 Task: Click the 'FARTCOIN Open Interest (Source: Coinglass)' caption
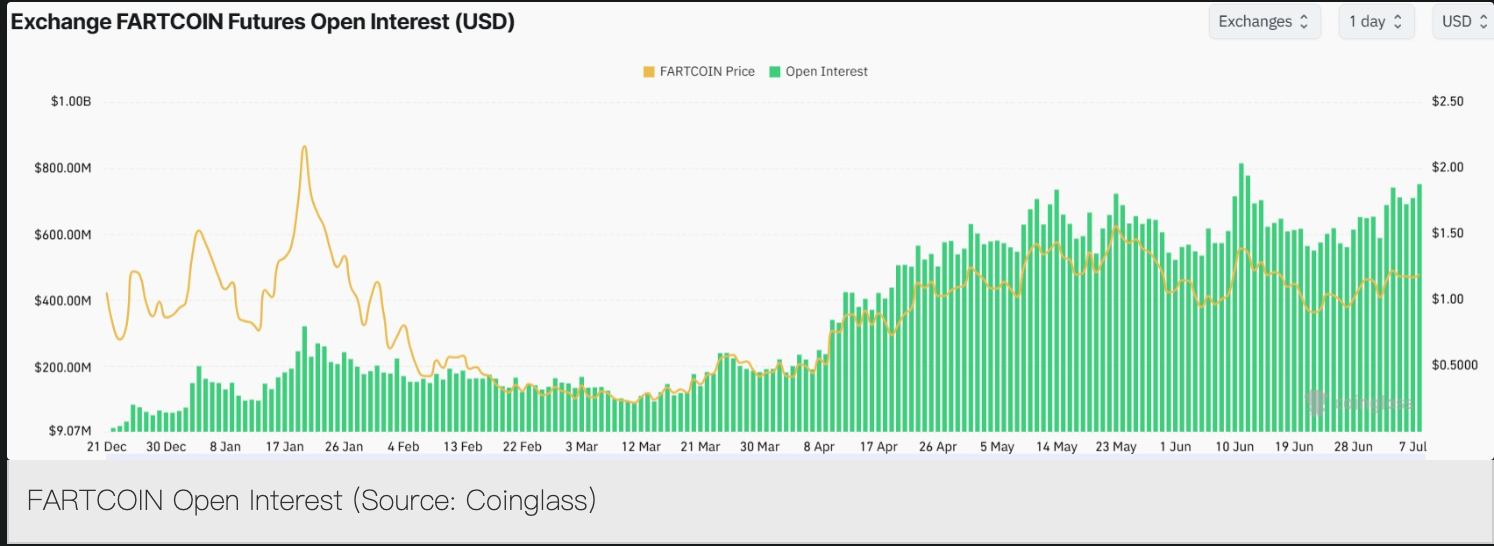311,500
